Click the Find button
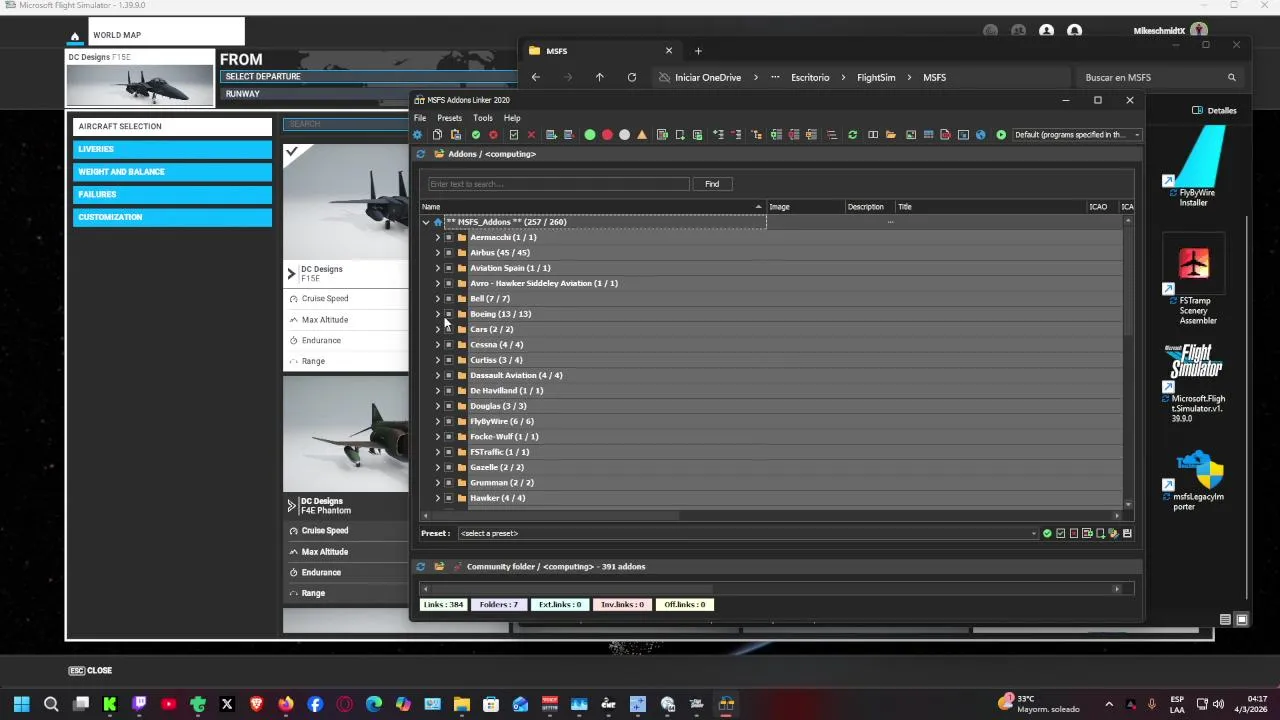Image resolution: width=1280 pixels, height=720 pixels. 712,184
